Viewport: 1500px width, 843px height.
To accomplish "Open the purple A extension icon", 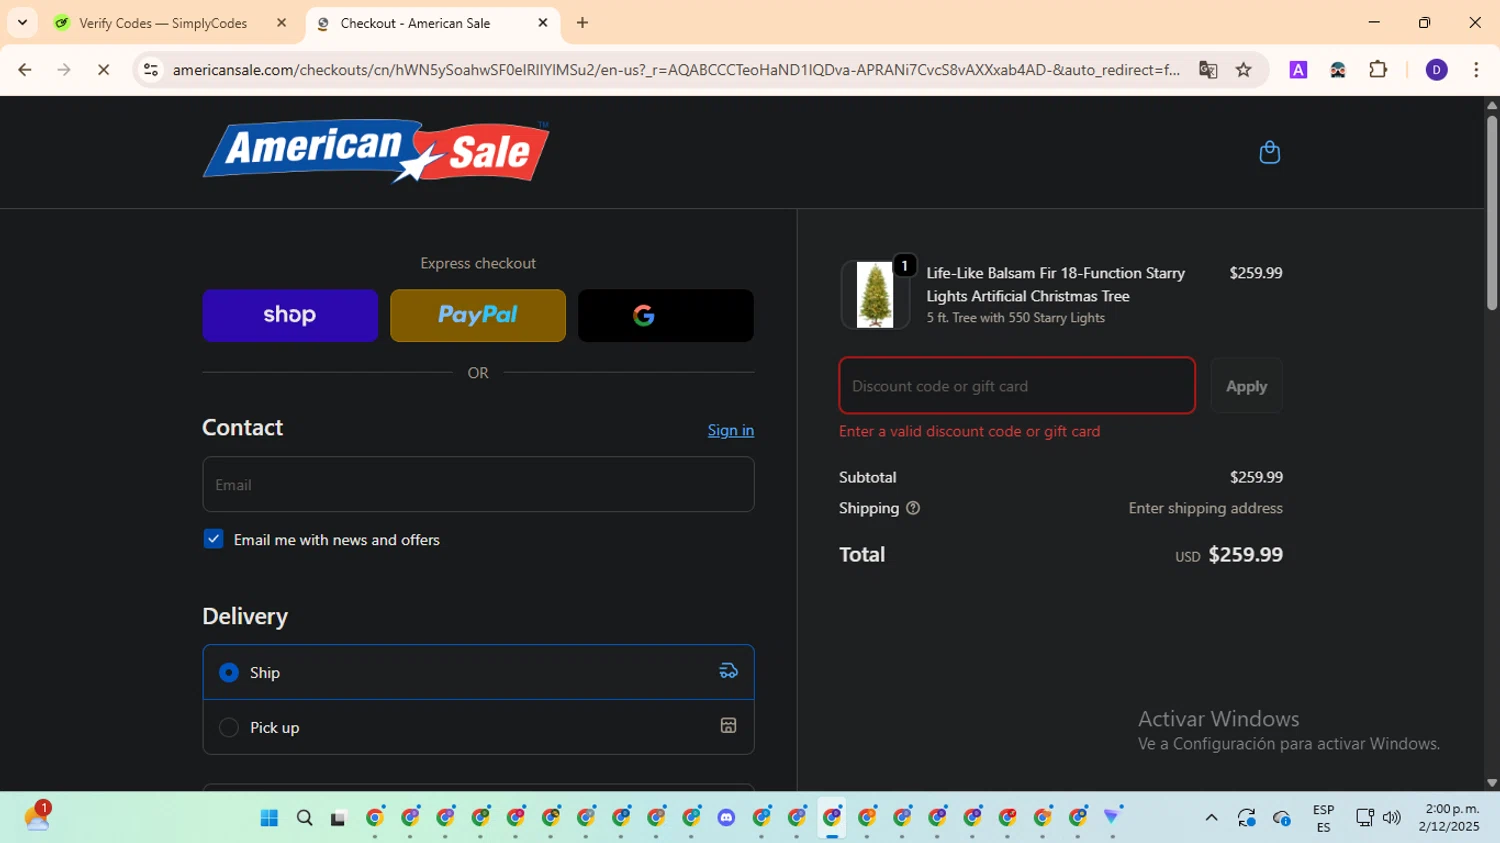I will click(1298, 70).
